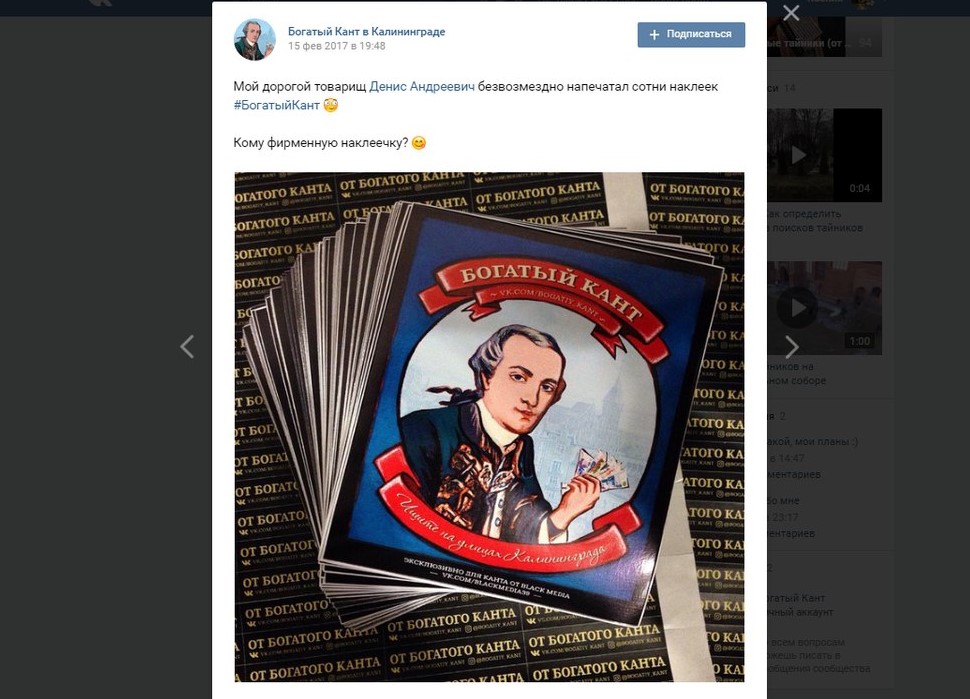Open the sticker stack photo
Screen dimensions: 970x699
coord(489,427)
